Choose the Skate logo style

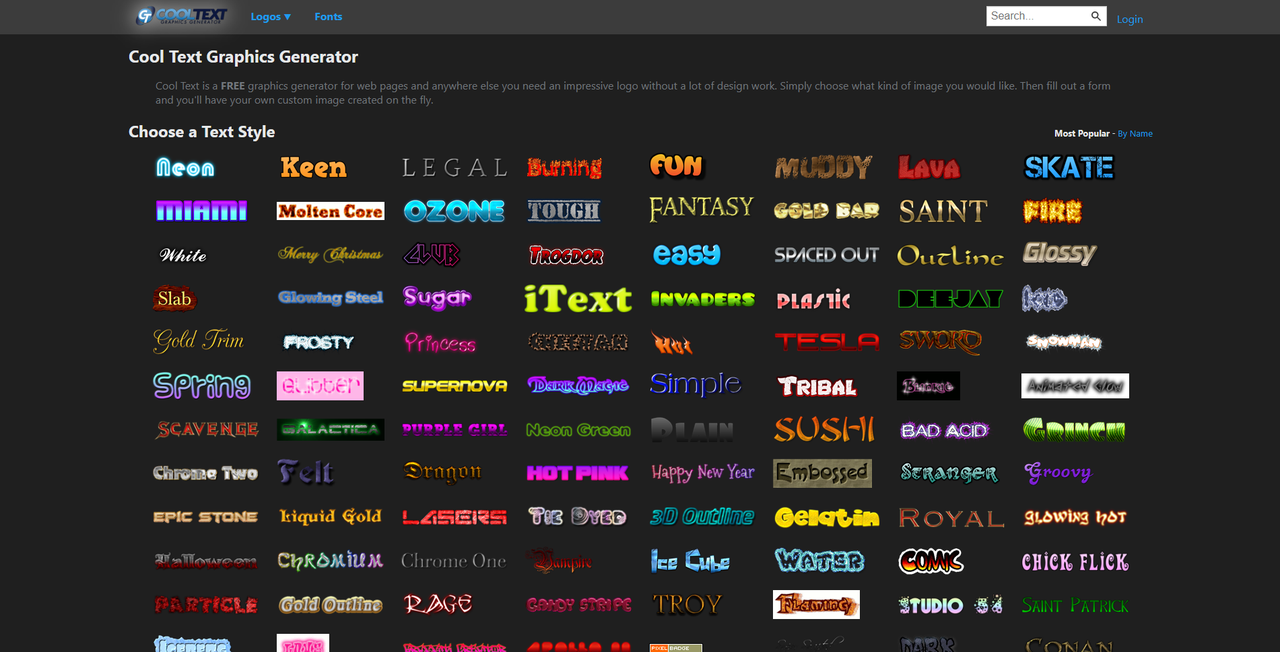[x=1069, y=167]
